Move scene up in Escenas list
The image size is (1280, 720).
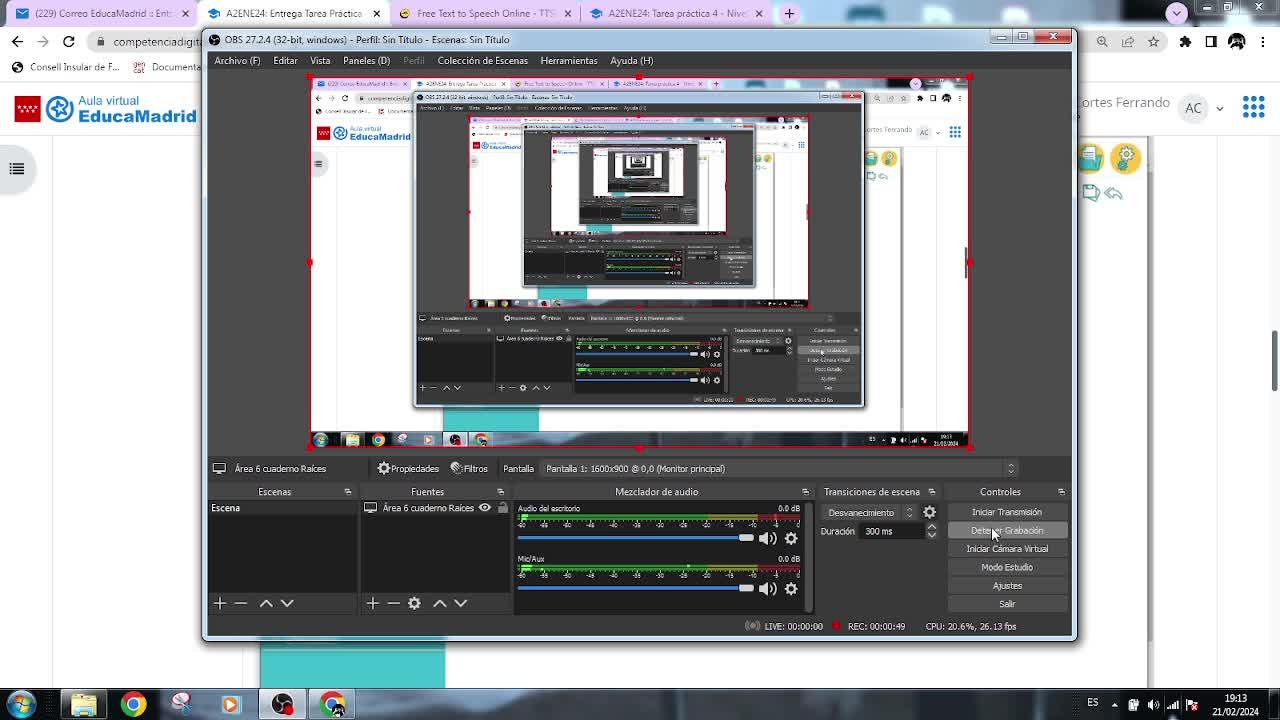pos(266,603)
